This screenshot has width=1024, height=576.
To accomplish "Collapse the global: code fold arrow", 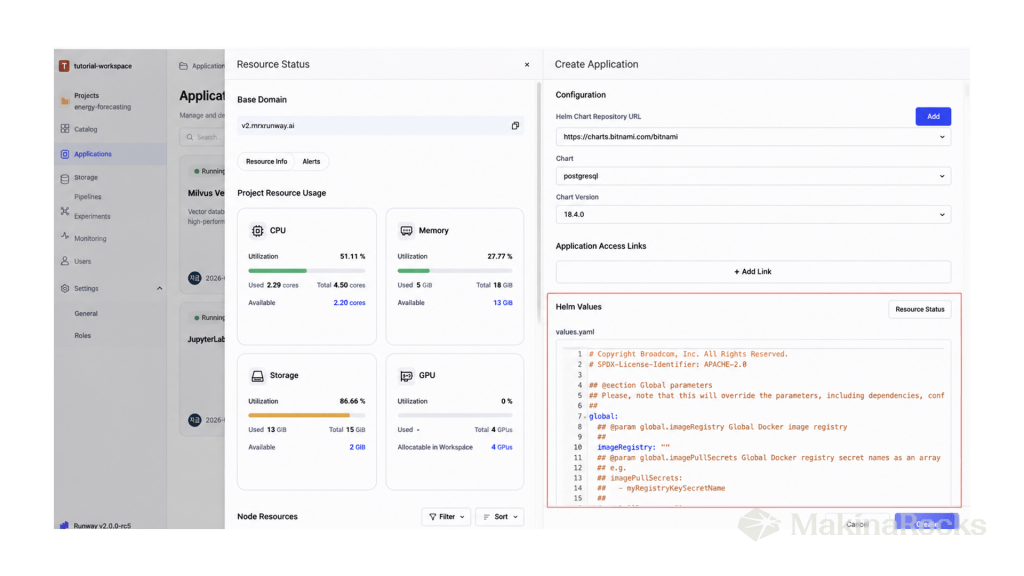I will 585,417.
